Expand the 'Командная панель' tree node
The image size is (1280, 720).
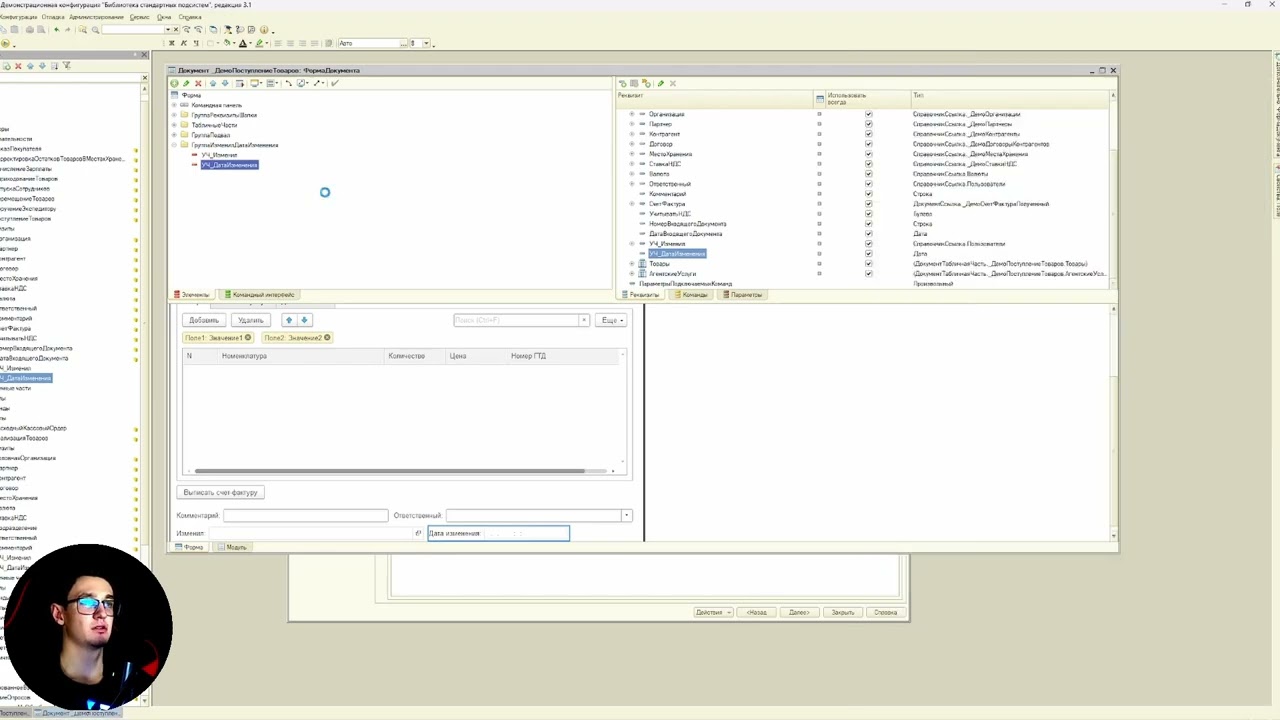click(x=174, y=105)
